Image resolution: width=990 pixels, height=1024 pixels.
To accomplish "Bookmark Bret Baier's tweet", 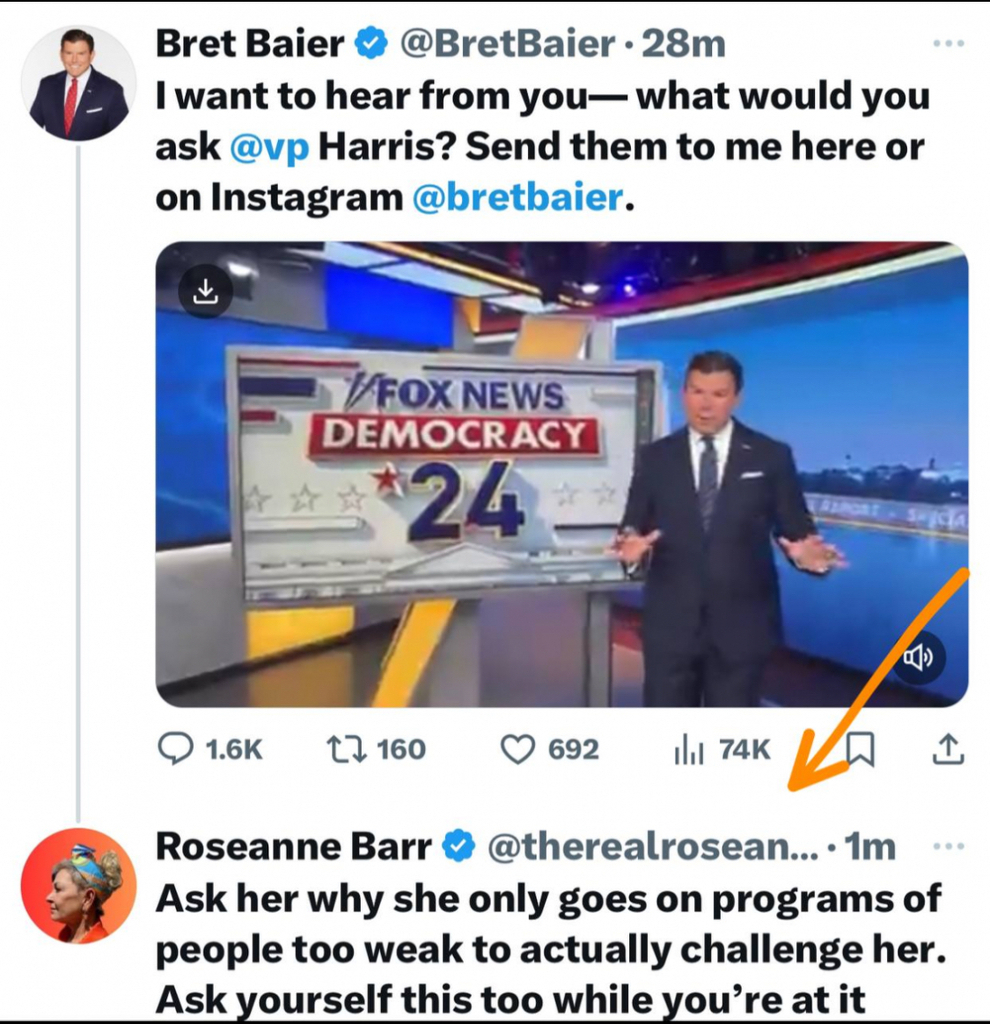I will 861,749.
